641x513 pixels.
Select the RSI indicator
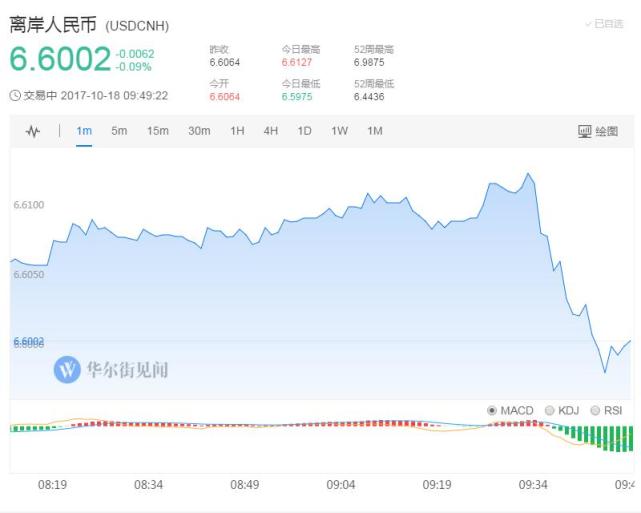(607, 410)
